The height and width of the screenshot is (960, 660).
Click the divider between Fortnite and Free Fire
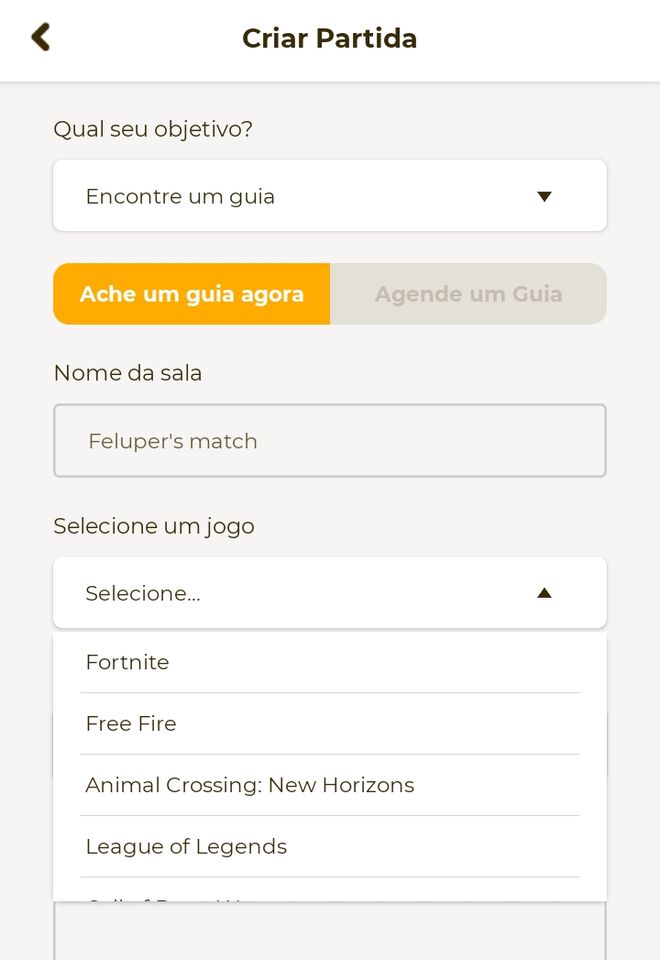(x=330, y=693)
